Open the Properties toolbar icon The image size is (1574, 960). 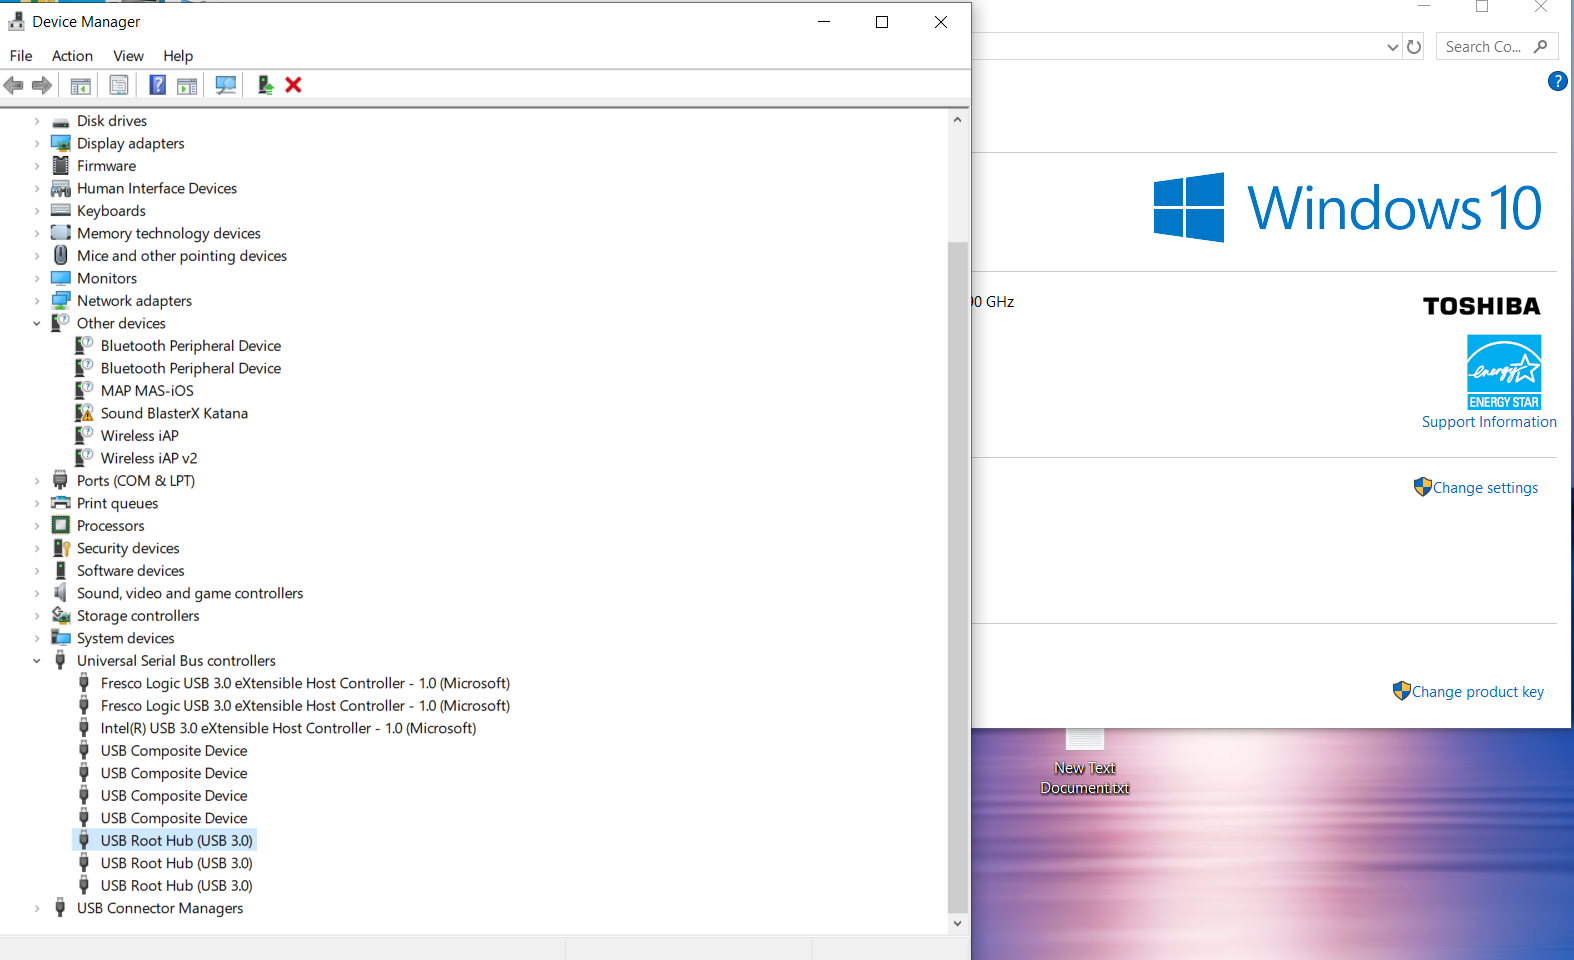(x=119, y=86)
